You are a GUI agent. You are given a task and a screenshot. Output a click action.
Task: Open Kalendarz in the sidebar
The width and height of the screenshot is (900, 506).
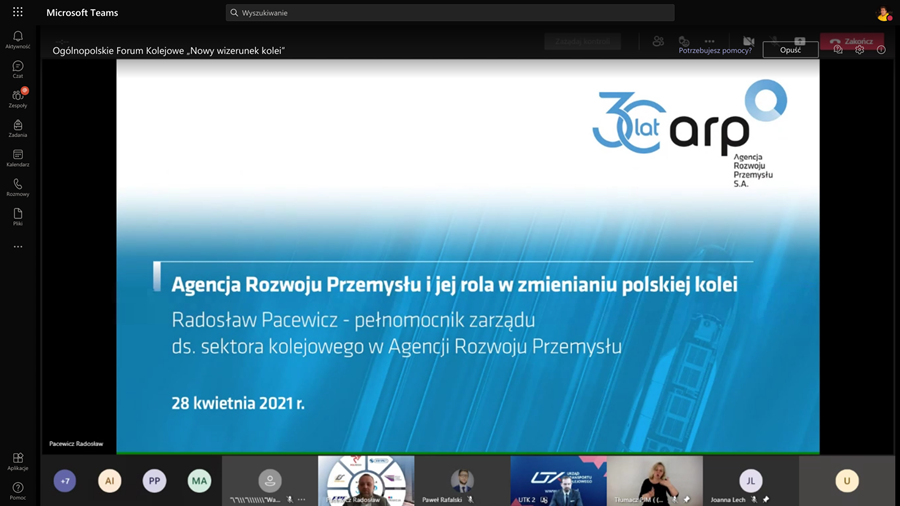18,158
